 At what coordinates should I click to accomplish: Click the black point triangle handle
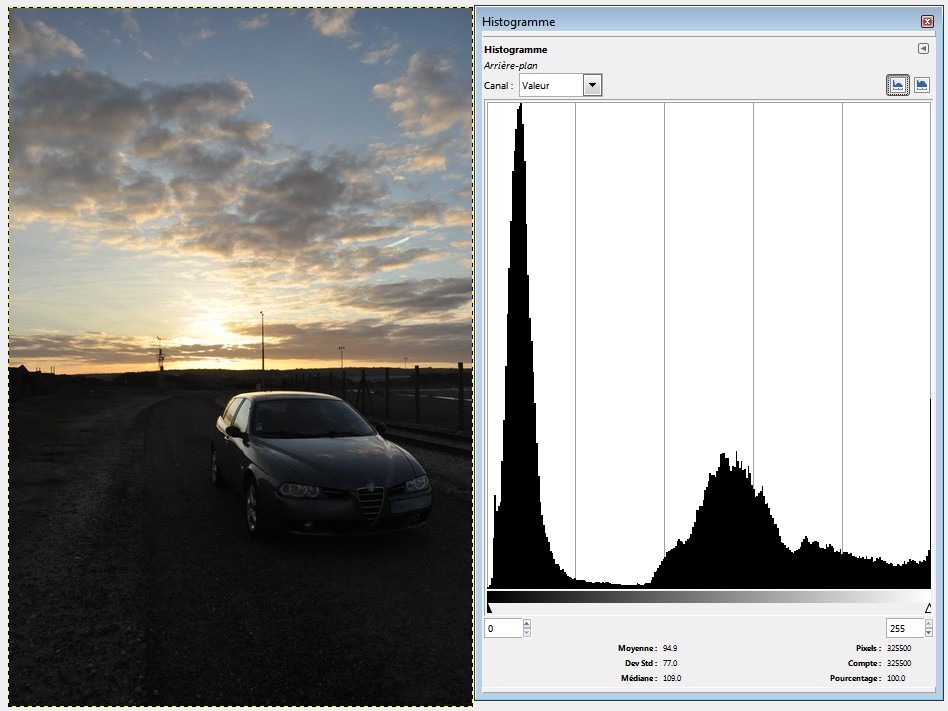click(489, 607)
